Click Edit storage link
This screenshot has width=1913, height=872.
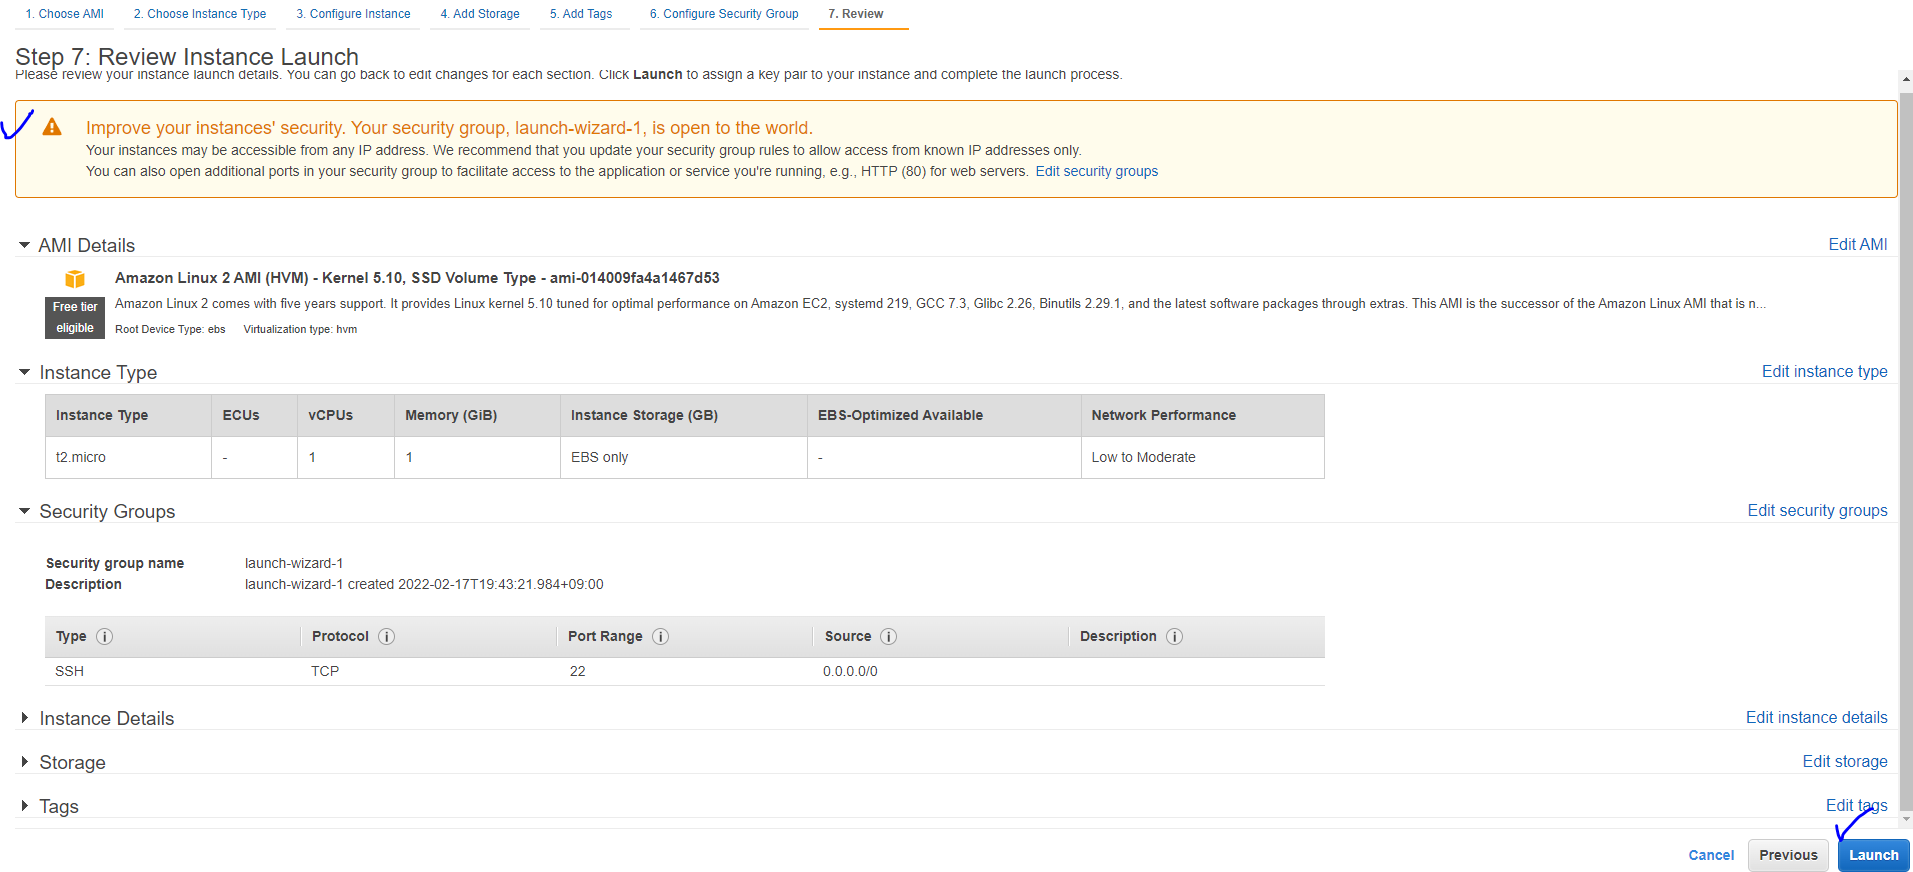point(1844,761)
